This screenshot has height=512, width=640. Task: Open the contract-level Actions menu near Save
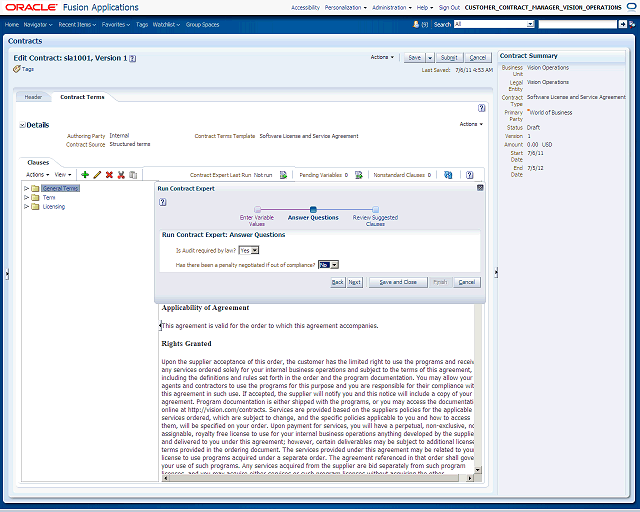click(x=382, y=57)
